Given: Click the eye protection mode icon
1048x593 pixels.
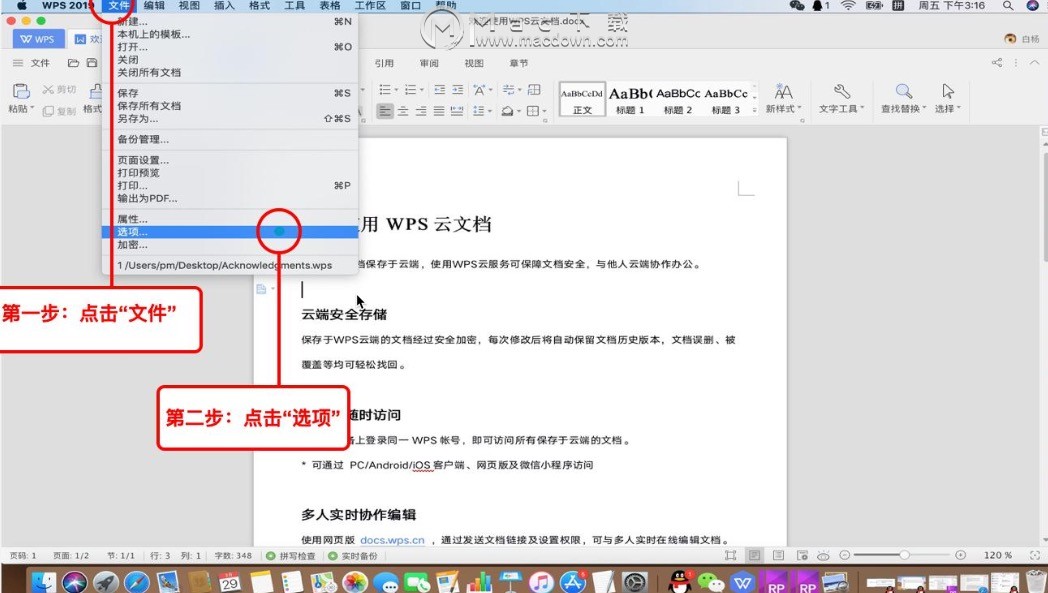Looking at the screenshot, I should 823,555.
